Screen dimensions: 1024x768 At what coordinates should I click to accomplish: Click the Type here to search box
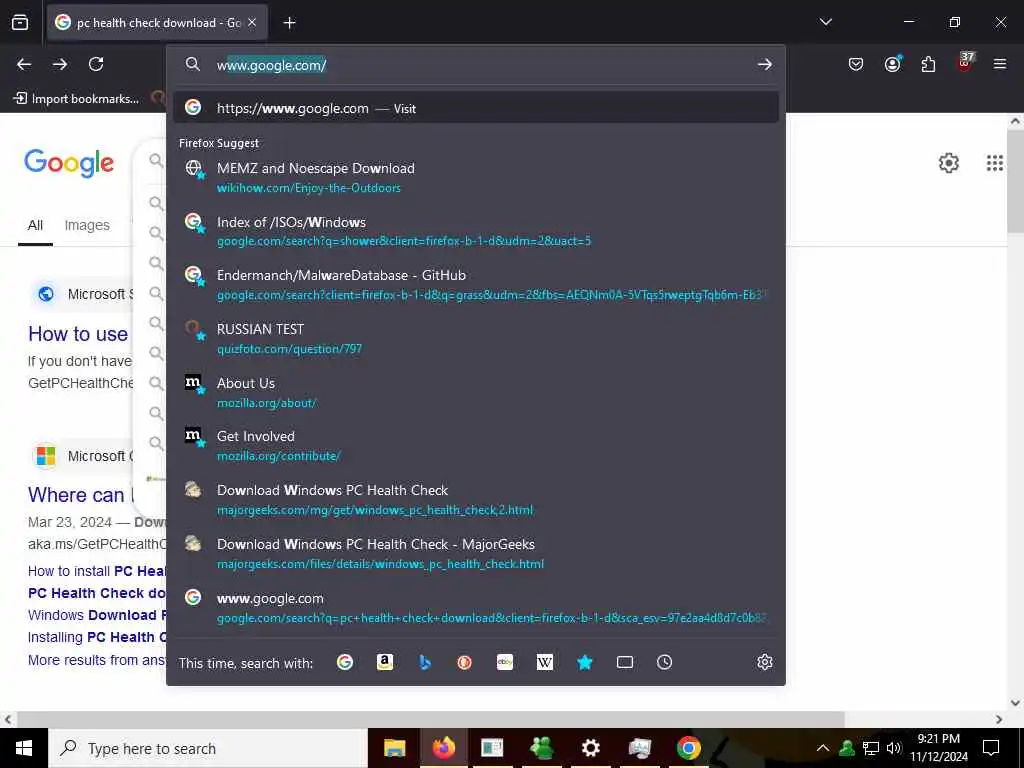tap(208, 748)
